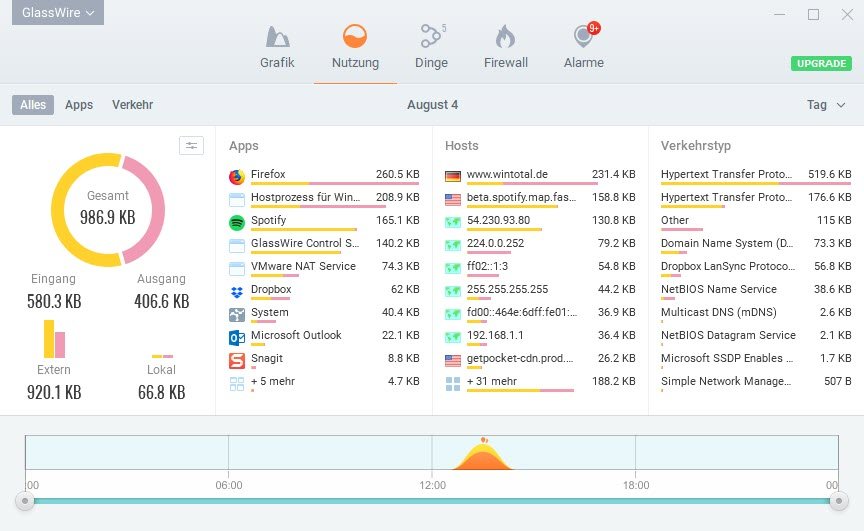Select the NetBIOS Name Service row
Viewport: 864px width, 531px height.
click(756, 291)
